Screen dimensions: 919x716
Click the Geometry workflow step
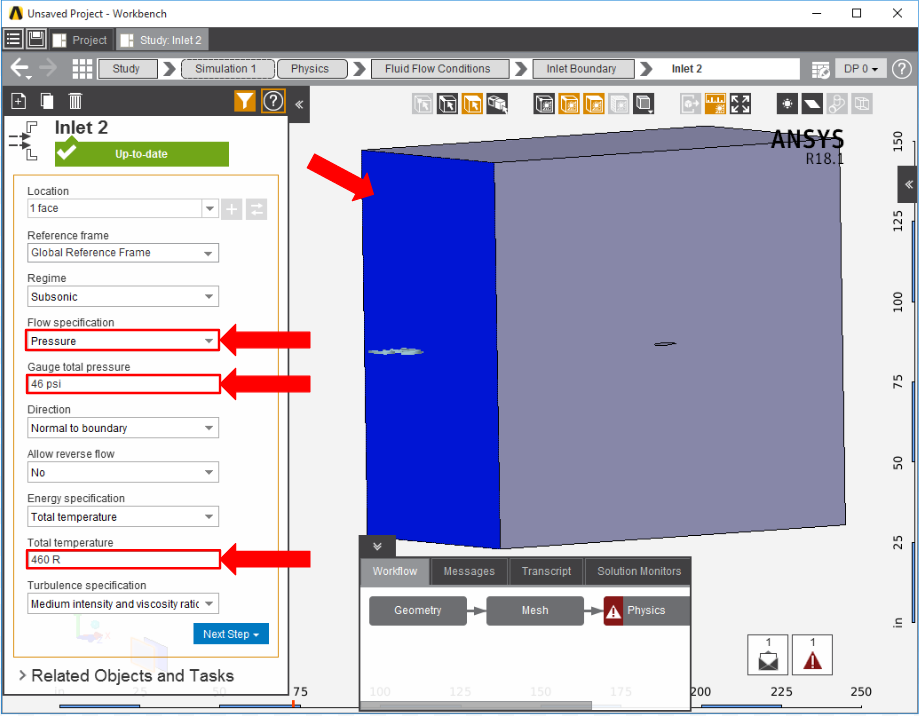click(x=418, y=611)
